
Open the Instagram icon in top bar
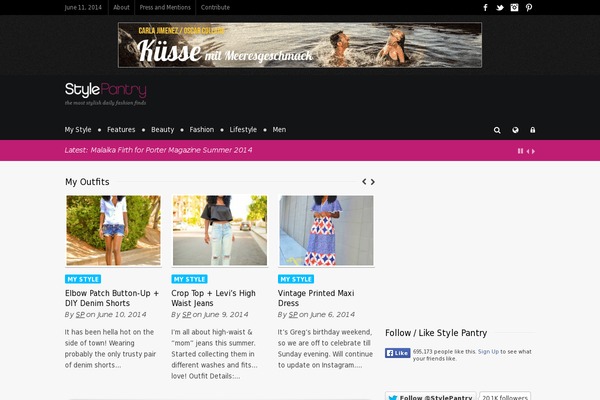click(x=514, y=7)
